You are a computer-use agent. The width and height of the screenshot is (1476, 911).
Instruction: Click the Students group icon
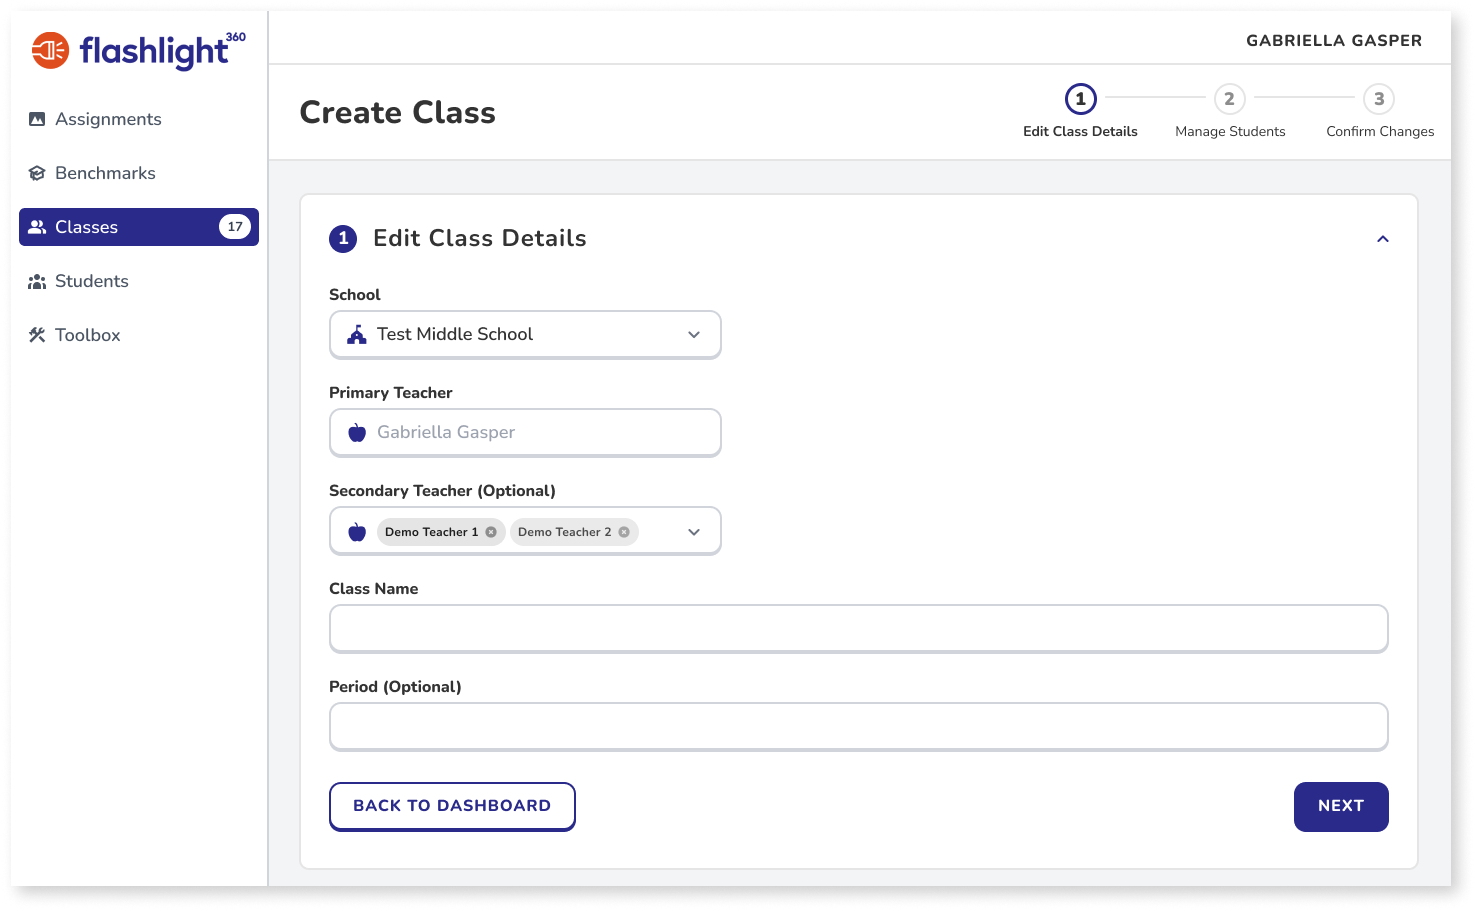click(x=37, y=281)
